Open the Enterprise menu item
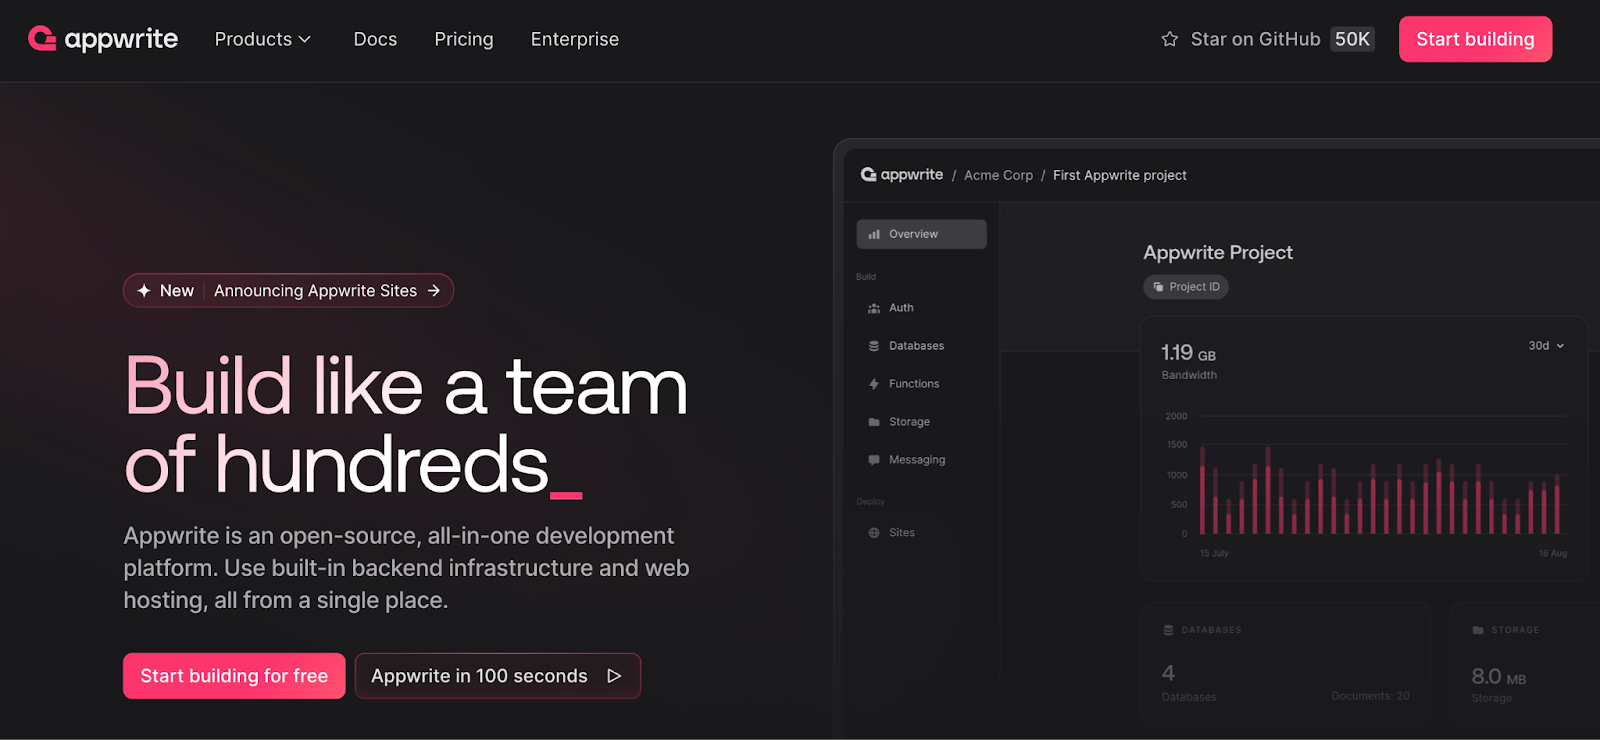Image resolution: width=1600 pixels, height=740 pixels. 575,39
